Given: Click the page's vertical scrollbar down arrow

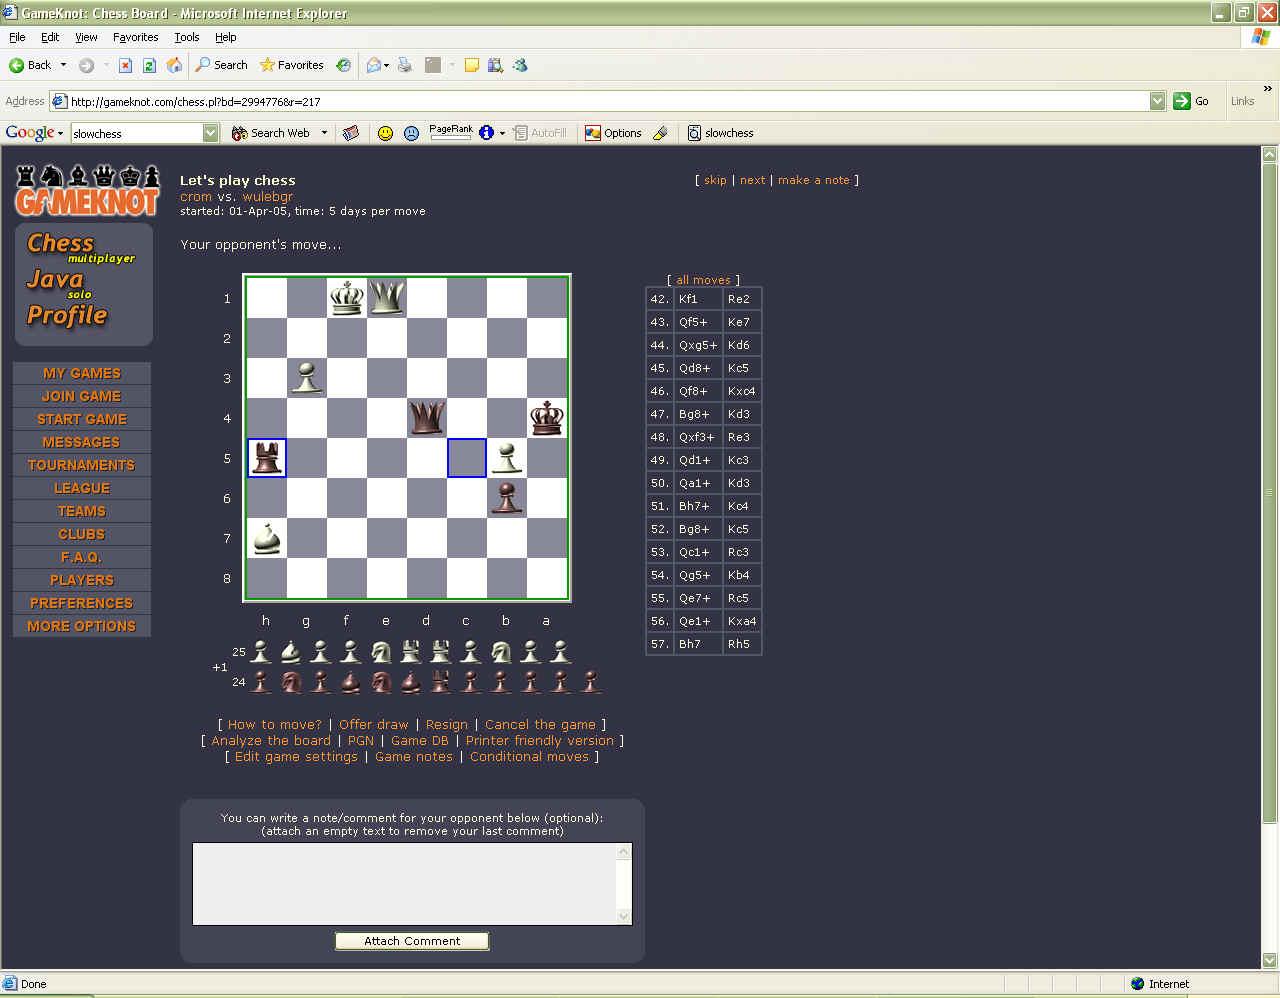Looking at the screenshot, I should 1269,961.
